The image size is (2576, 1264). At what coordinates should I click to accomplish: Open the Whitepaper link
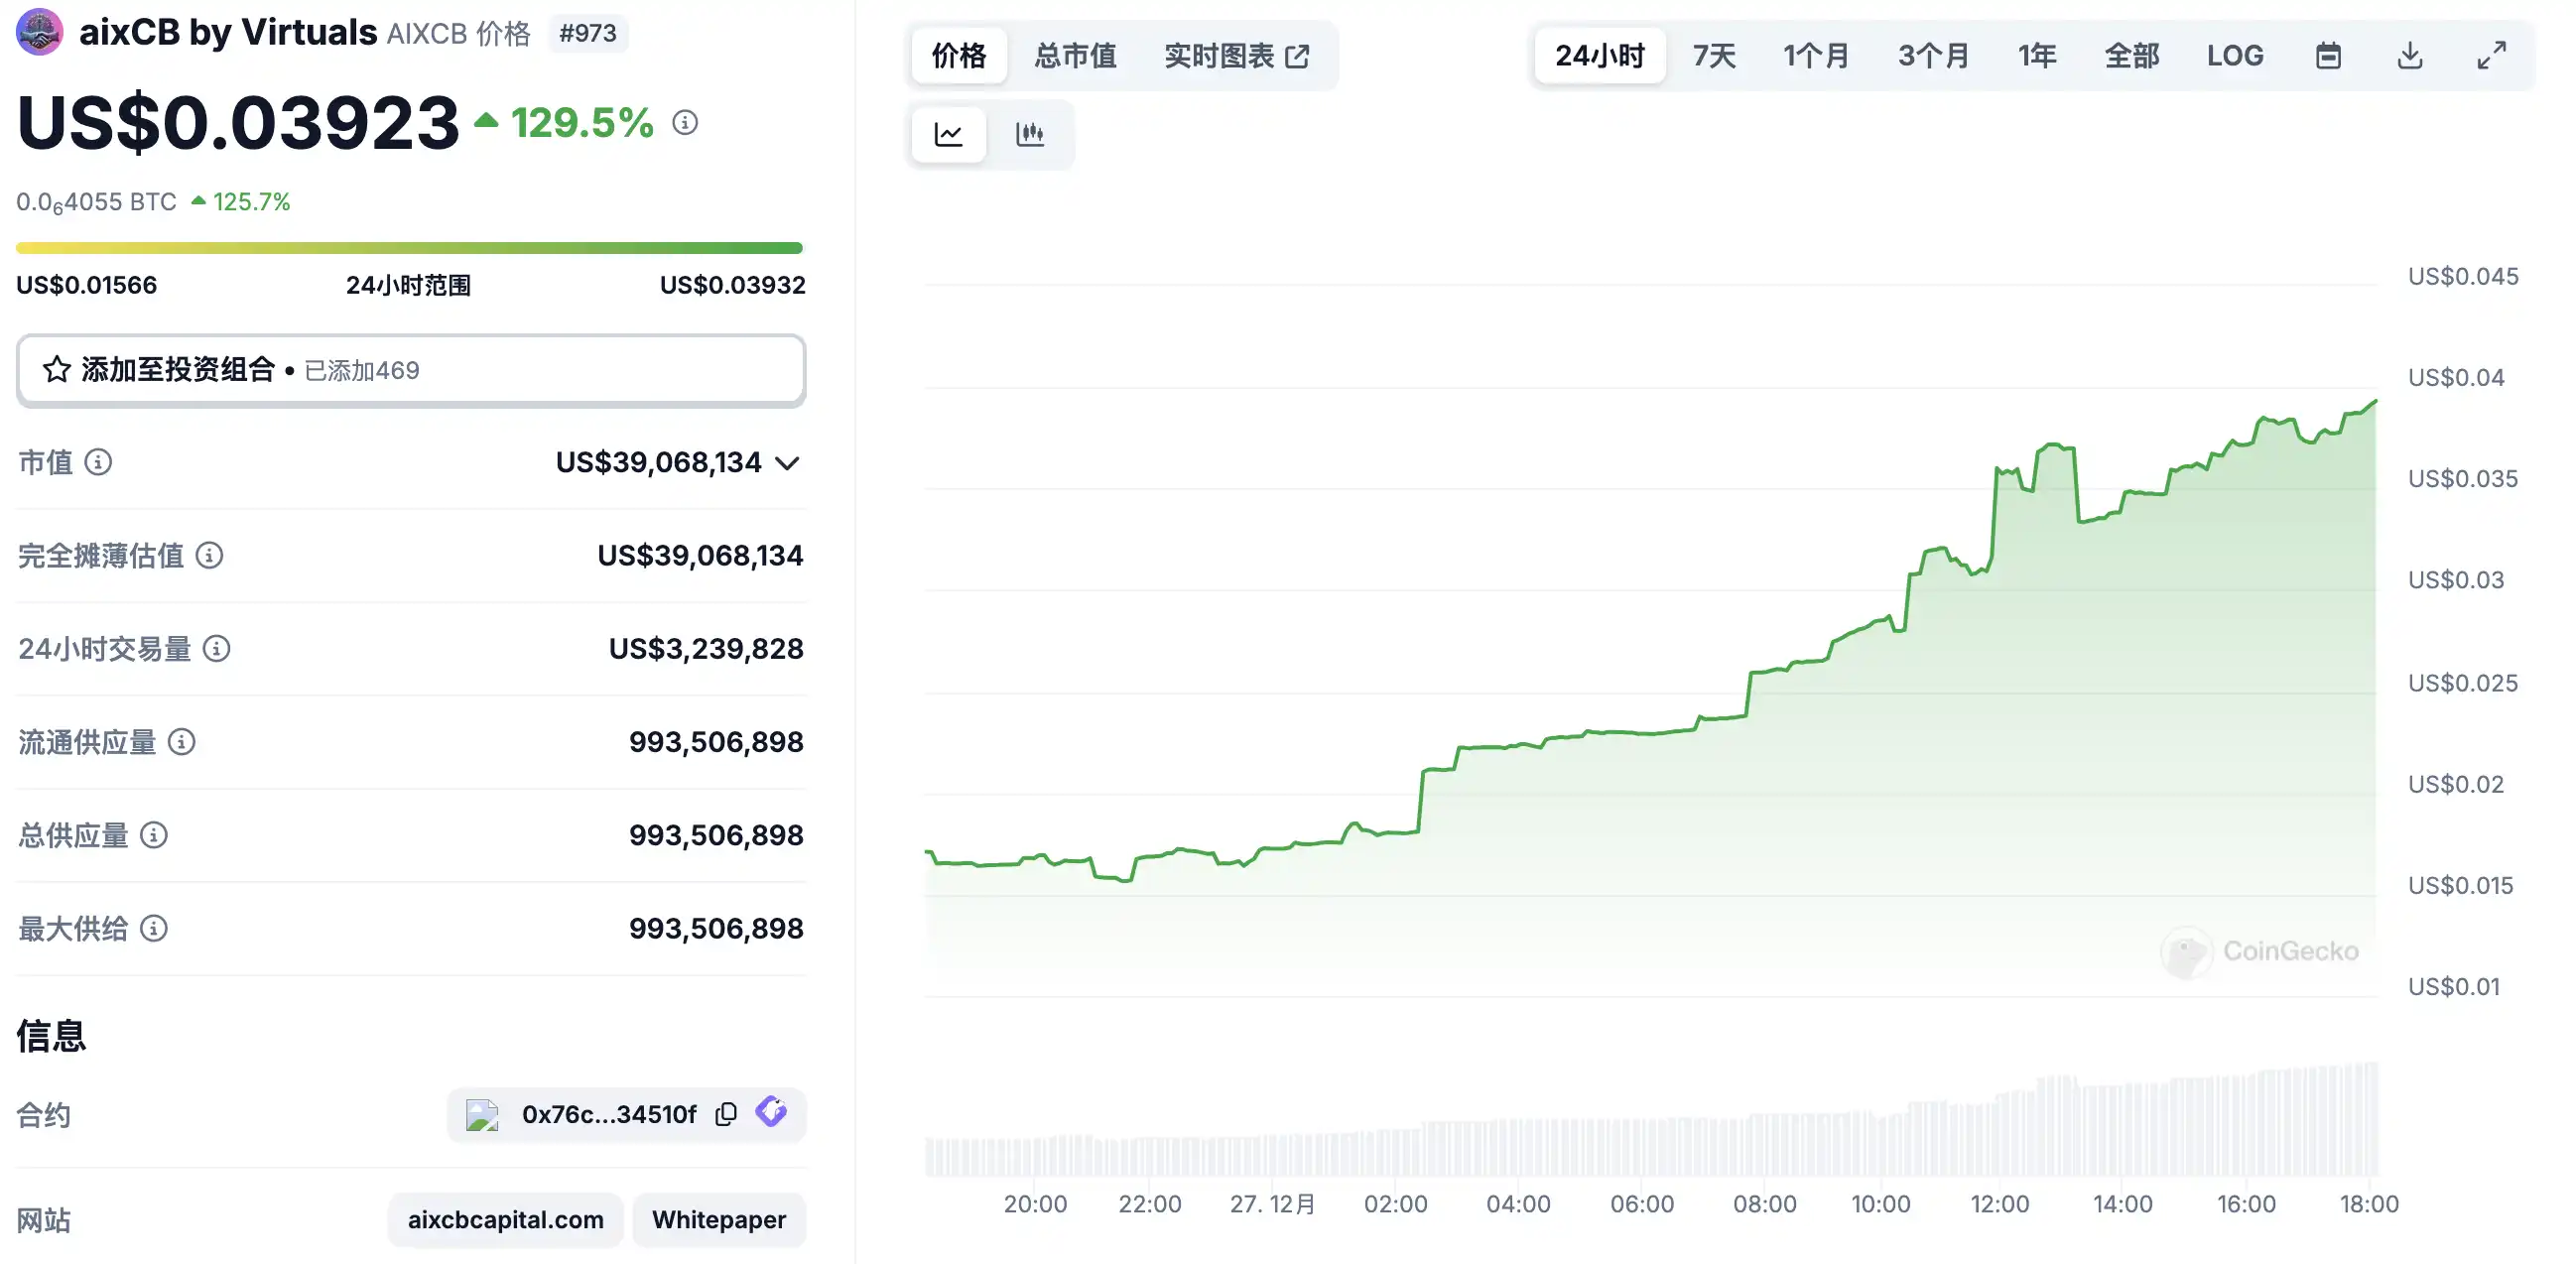[719, 1220]
